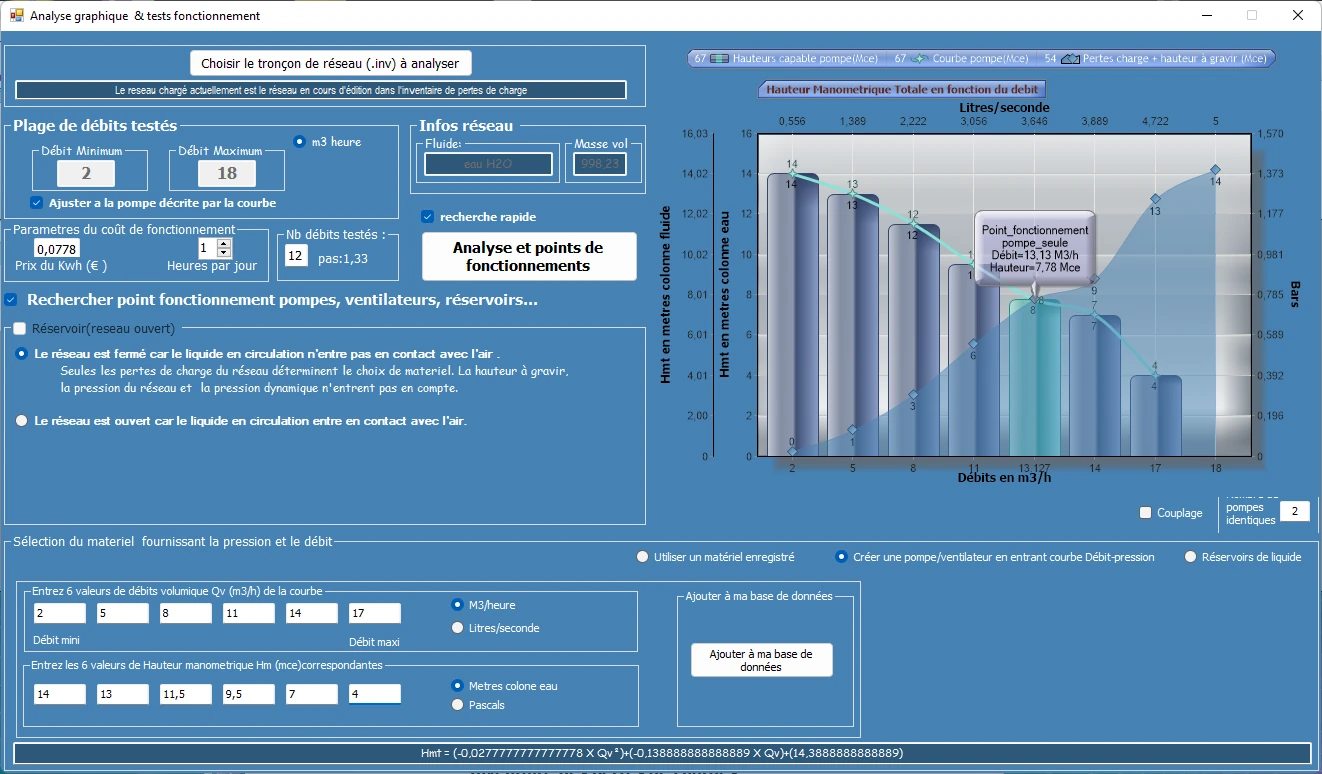The width and height of the screenshot is (1322, 774).
Task: Click the flow value field showing 11
Action: click(x=249, y=613)
